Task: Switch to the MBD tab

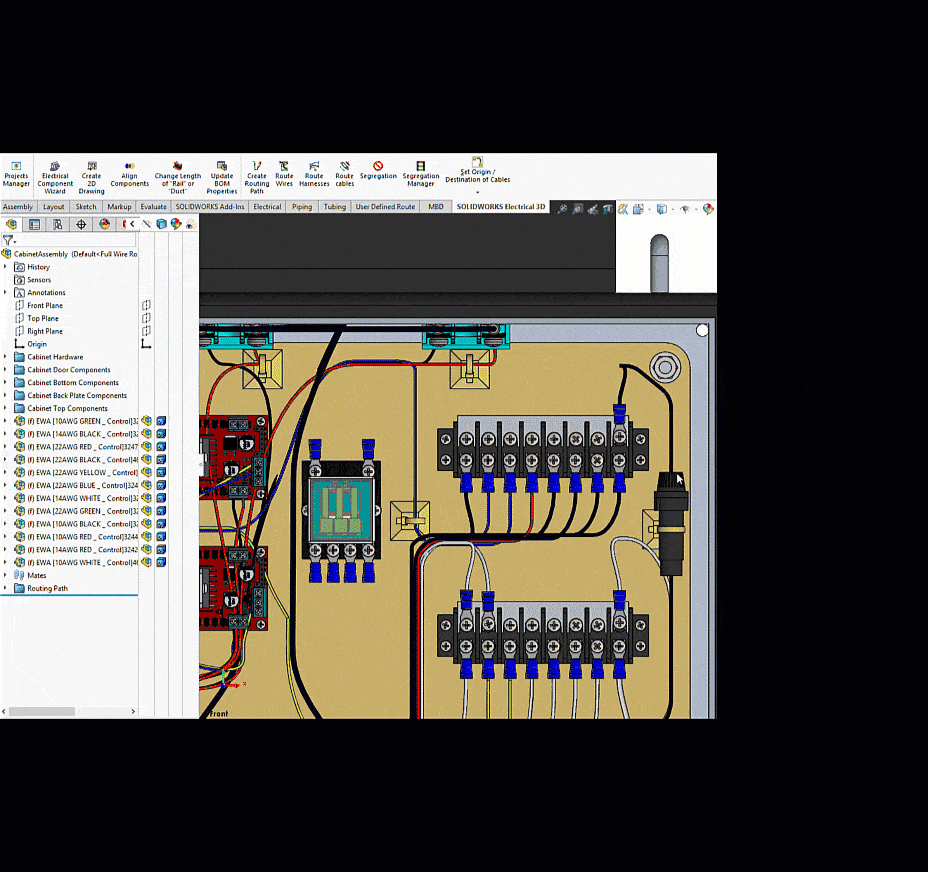Action: (436, 207)
